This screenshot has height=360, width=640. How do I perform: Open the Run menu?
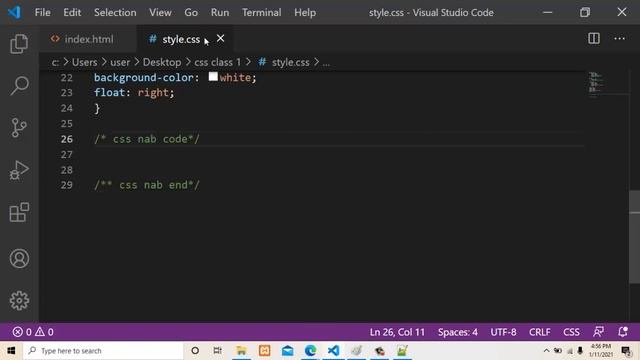click(x=220, y=13)
